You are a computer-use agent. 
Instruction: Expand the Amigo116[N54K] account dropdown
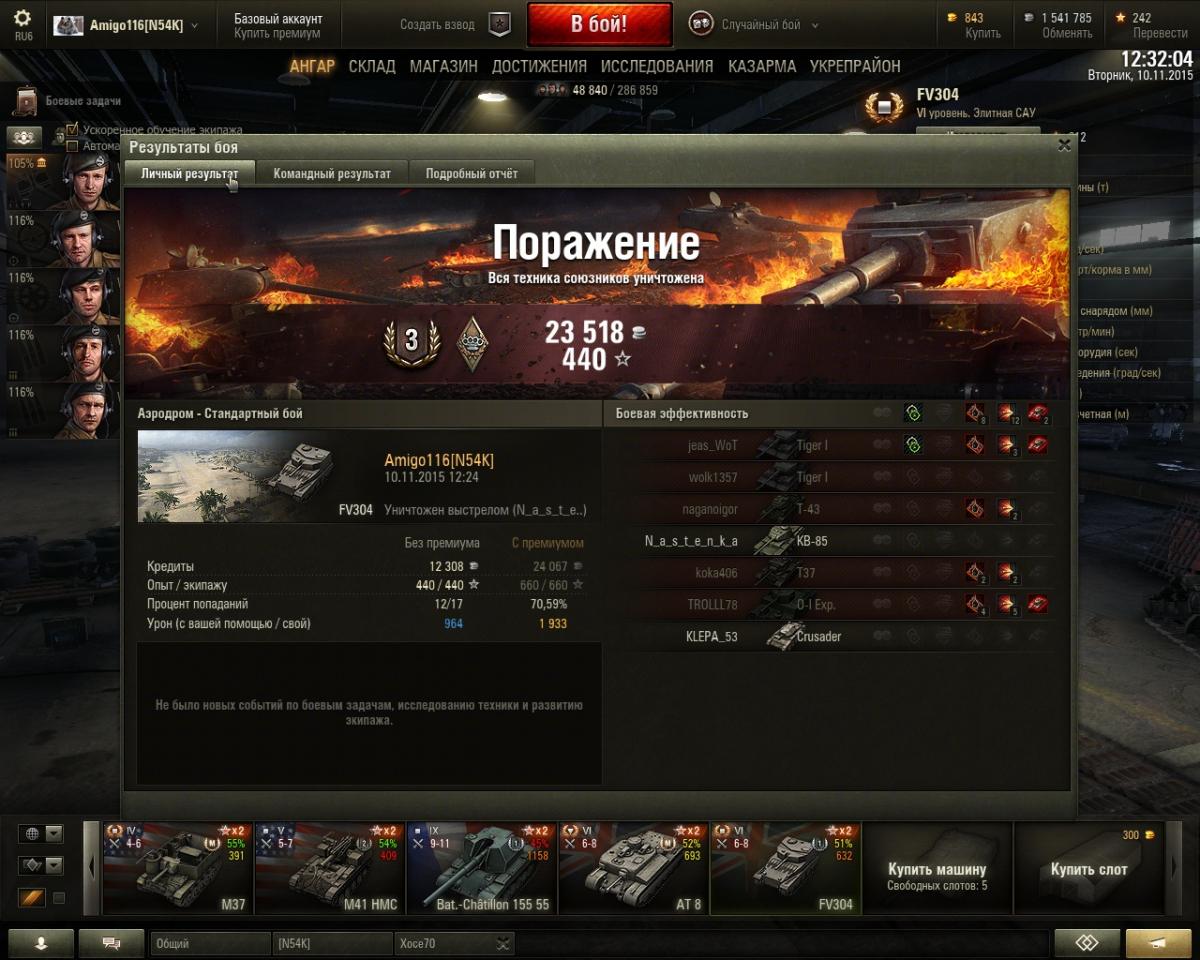click(x=194, y=25)
